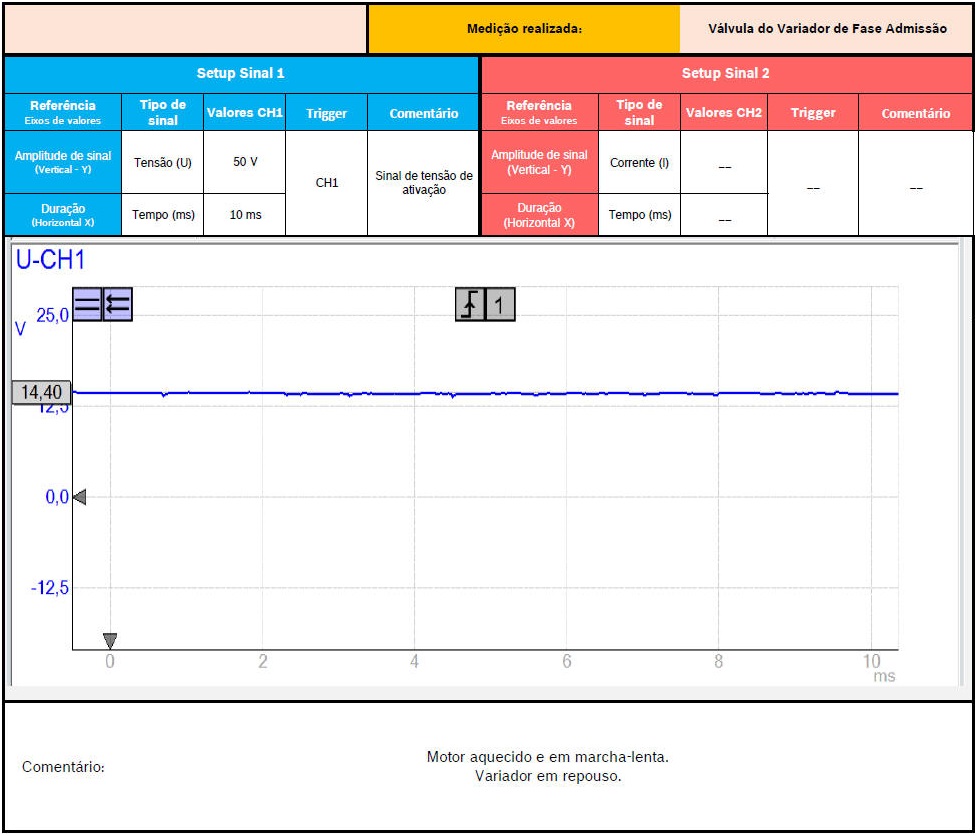978x836 pixels.
Task: Click the blue voltage waveform trace
Action: pos(500,394)
